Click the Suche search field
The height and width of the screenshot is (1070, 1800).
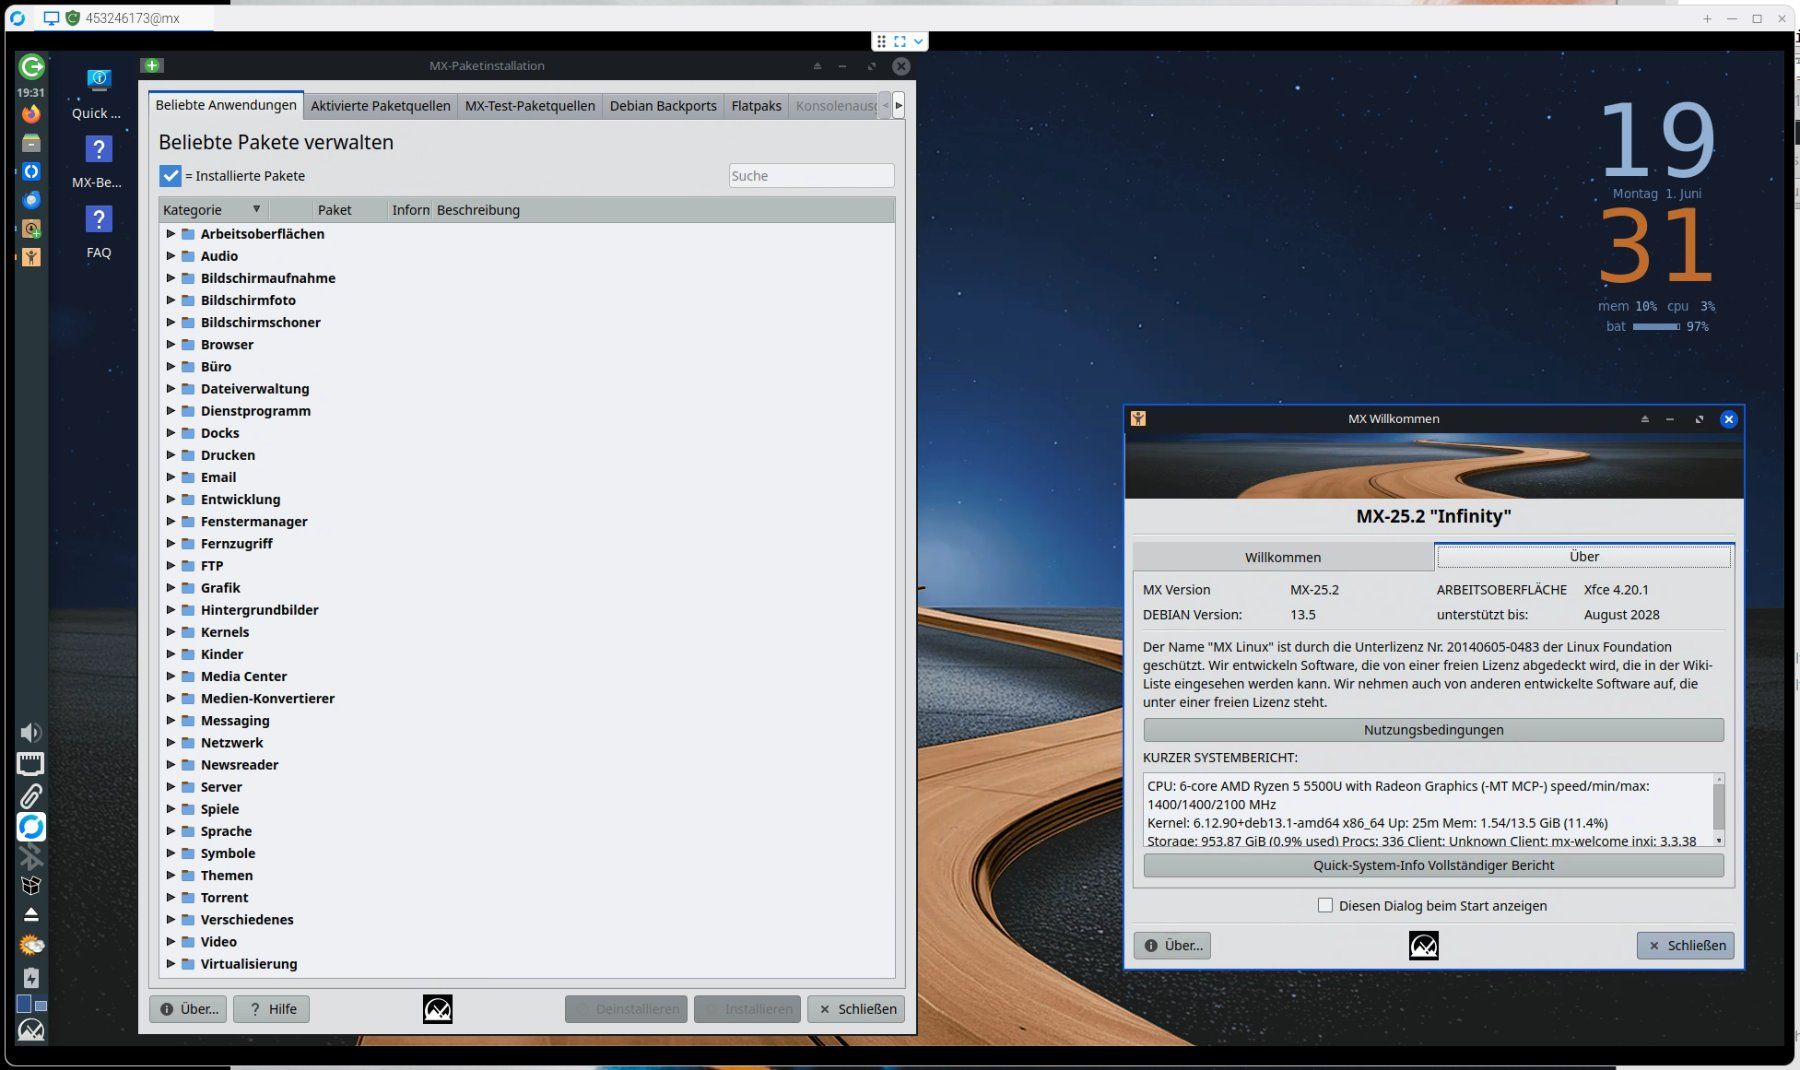point(811,176)
